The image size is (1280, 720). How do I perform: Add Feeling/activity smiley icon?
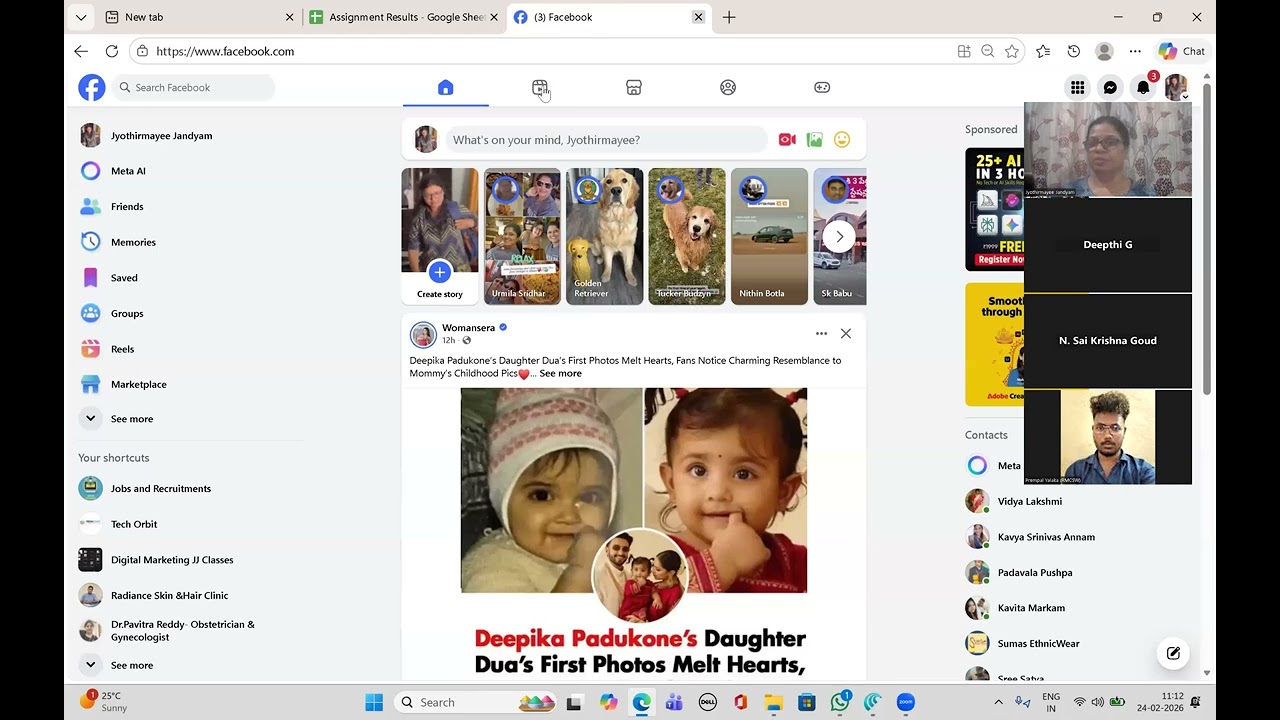click(x=842, y=140)
